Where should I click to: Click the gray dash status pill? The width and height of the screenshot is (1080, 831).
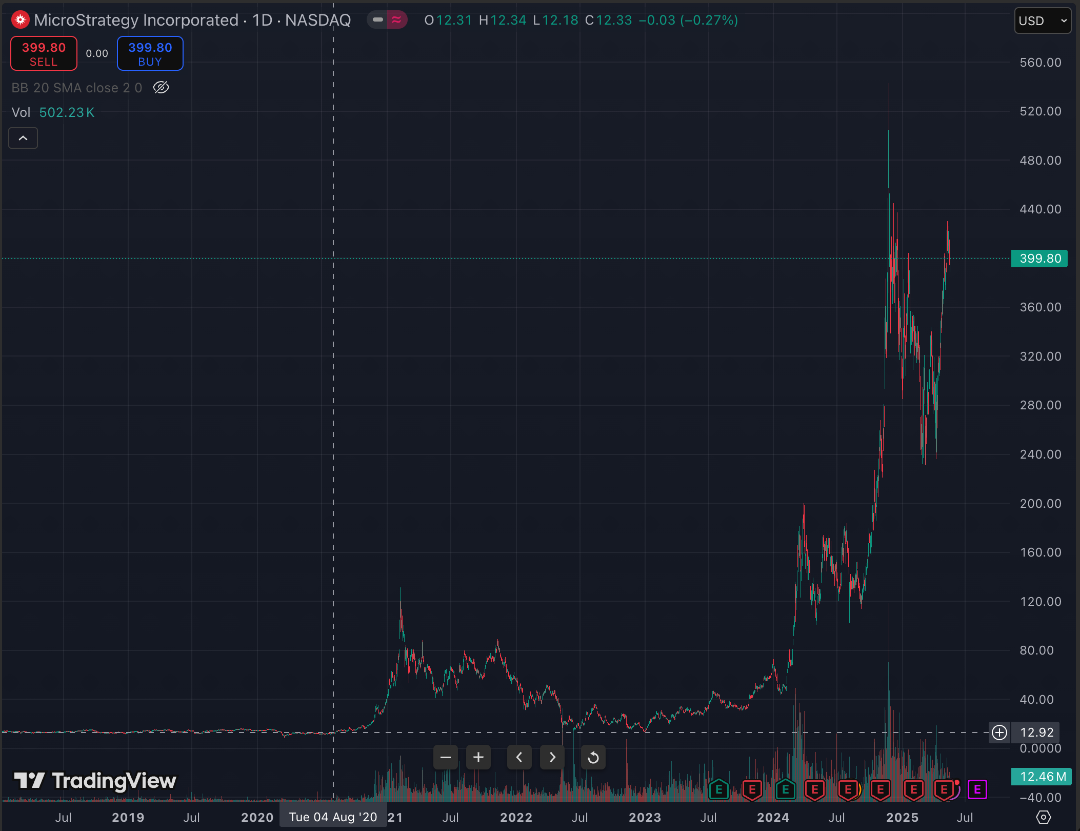[377, 20]
